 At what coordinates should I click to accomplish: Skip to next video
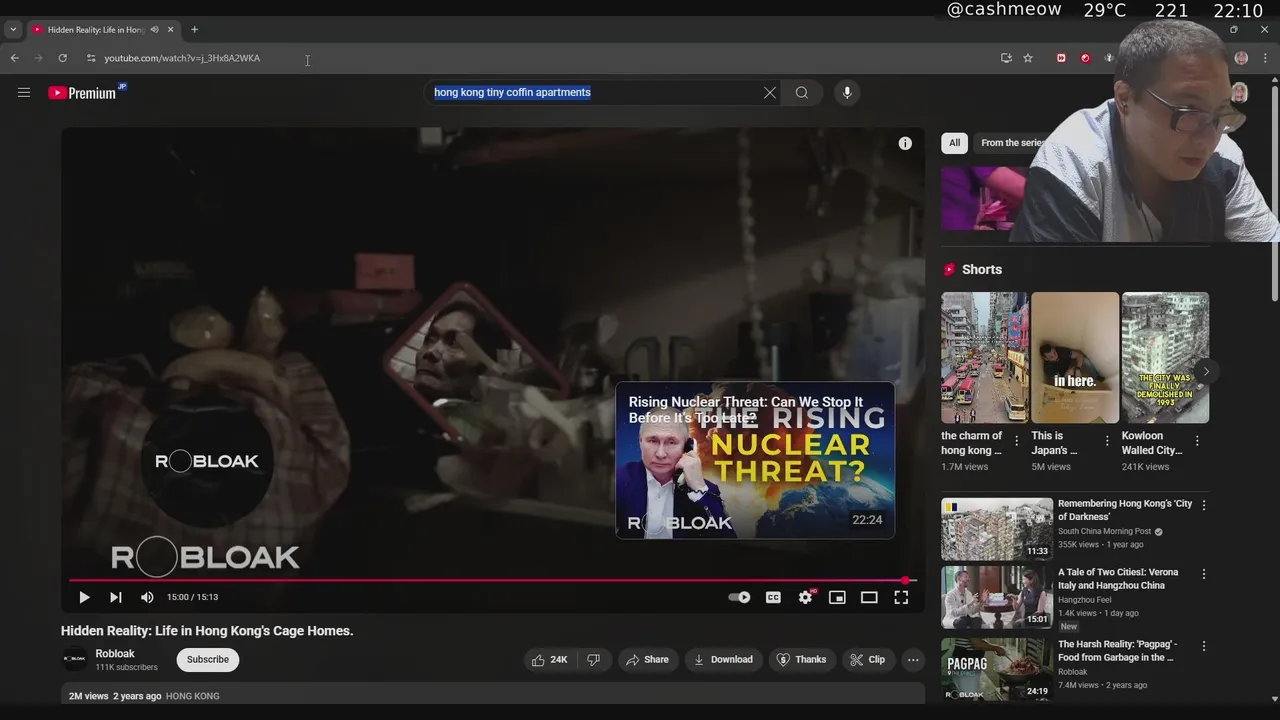click(x=116, y=597)
